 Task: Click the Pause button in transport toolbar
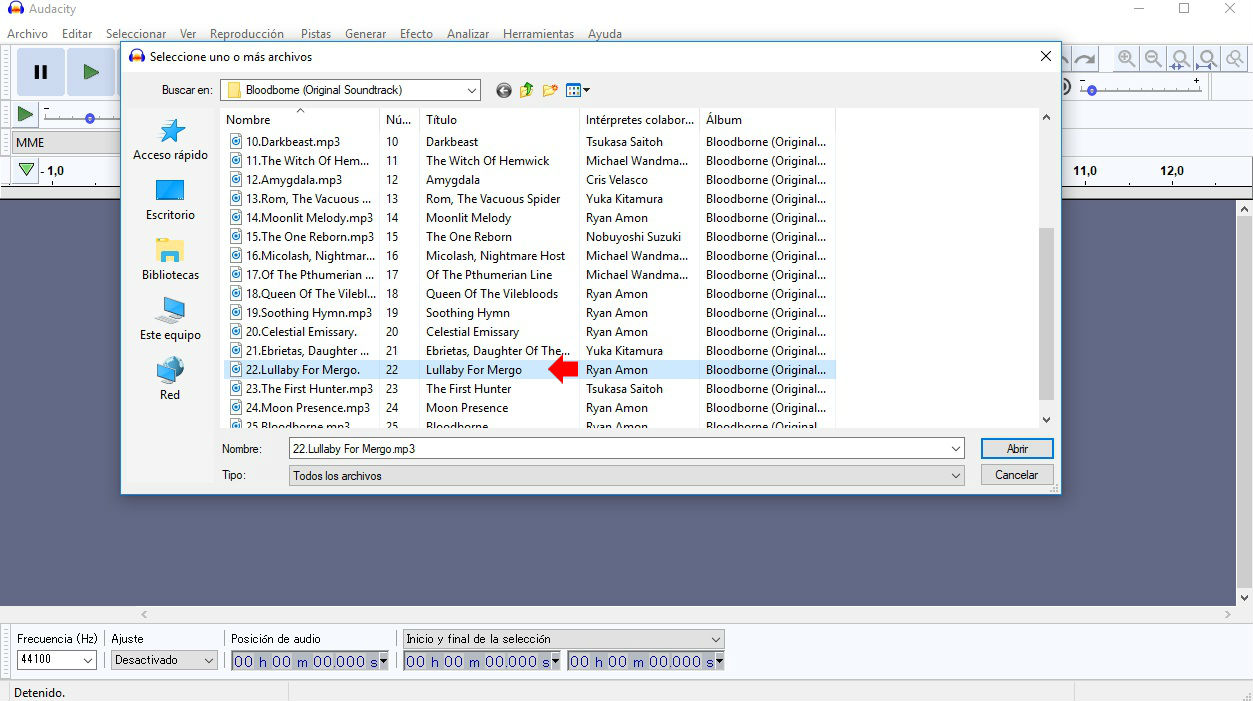coord(41,72)
